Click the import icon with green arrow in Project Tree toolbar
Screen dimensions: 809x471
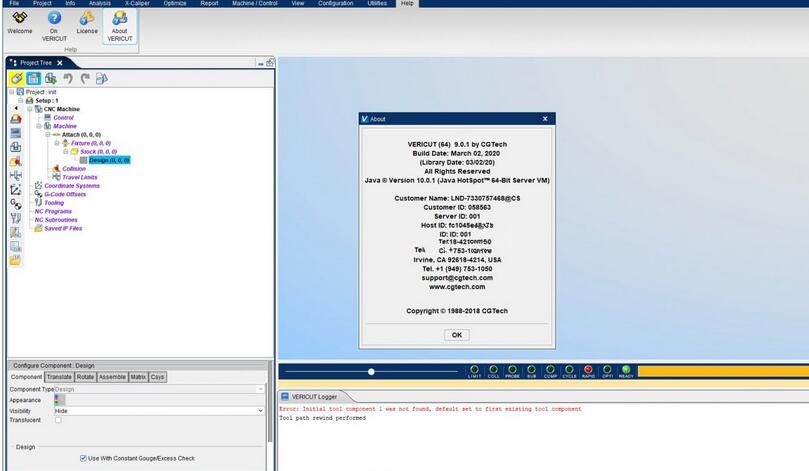tap(51, 78)
